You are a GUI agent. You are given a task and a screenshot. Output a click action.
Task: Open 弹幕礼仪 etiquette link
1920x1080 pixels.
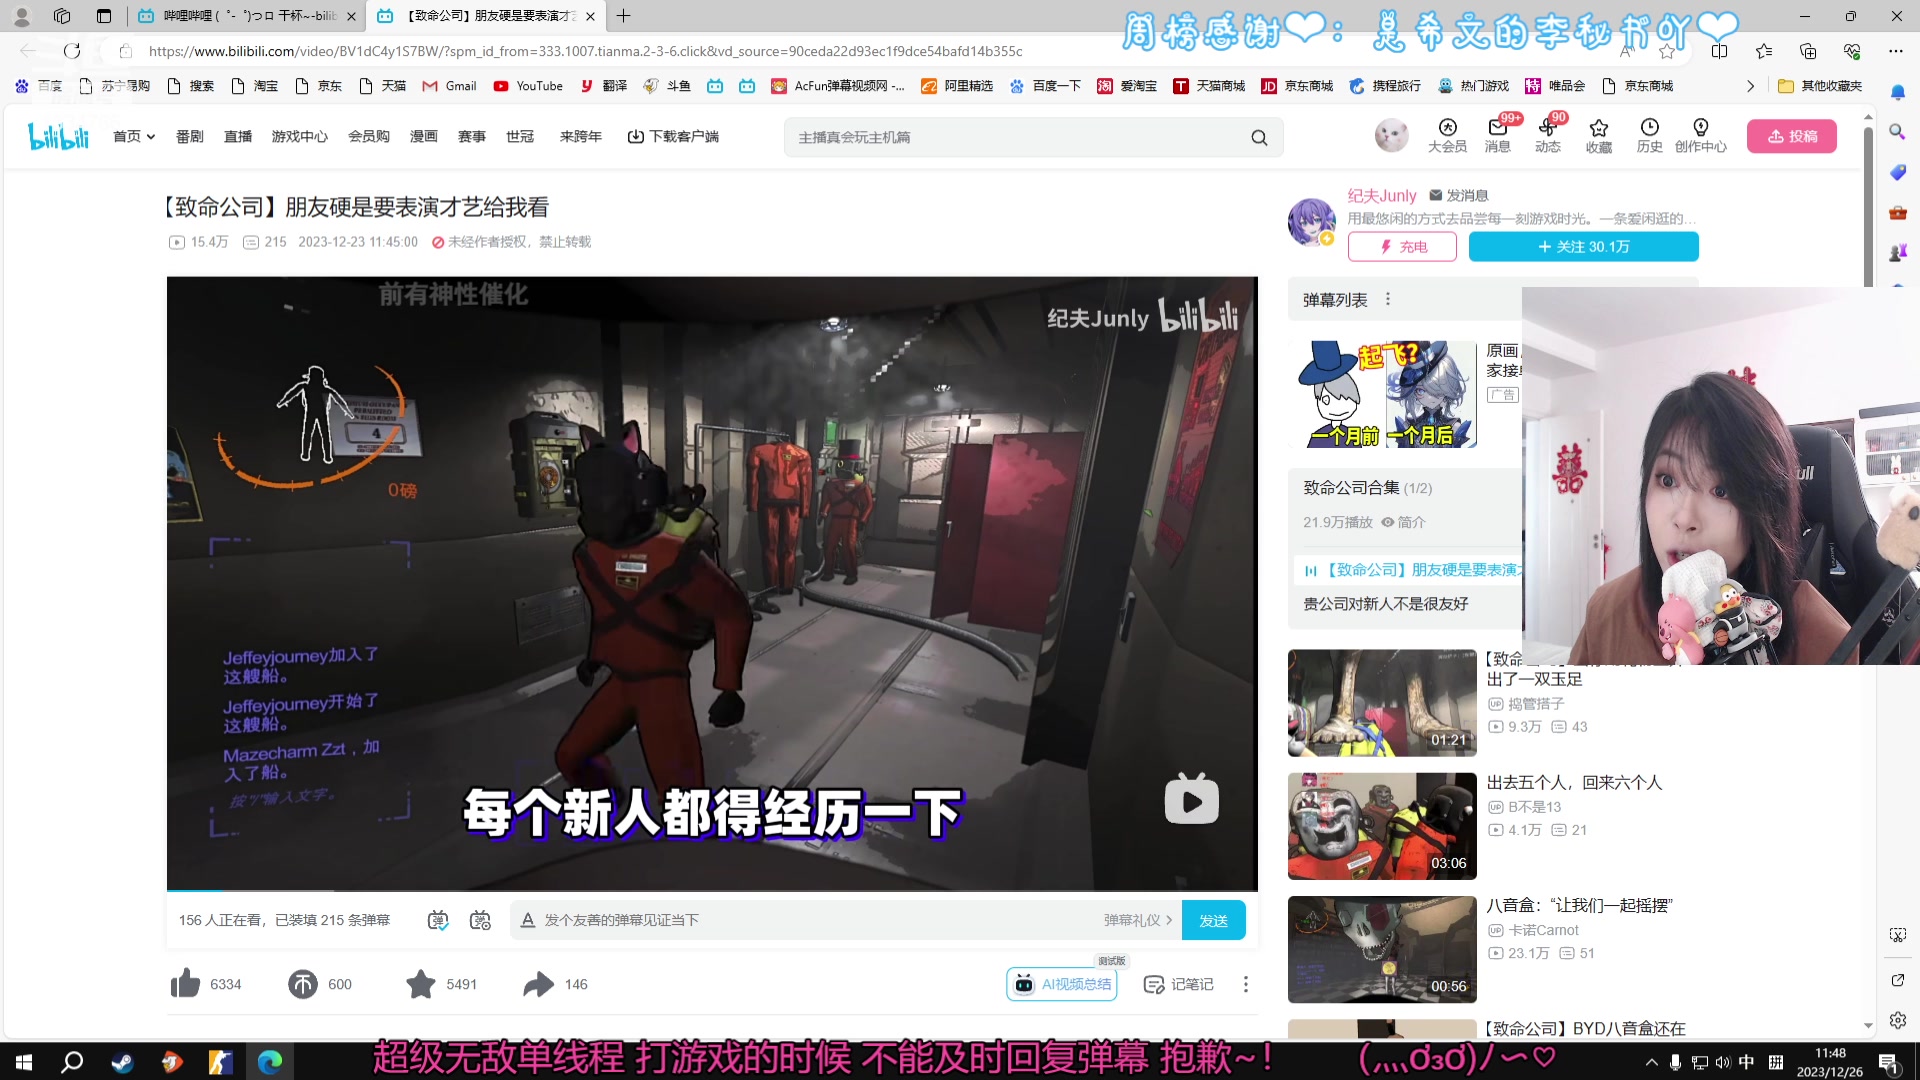pyautogui.click(x=1138, y=920)
